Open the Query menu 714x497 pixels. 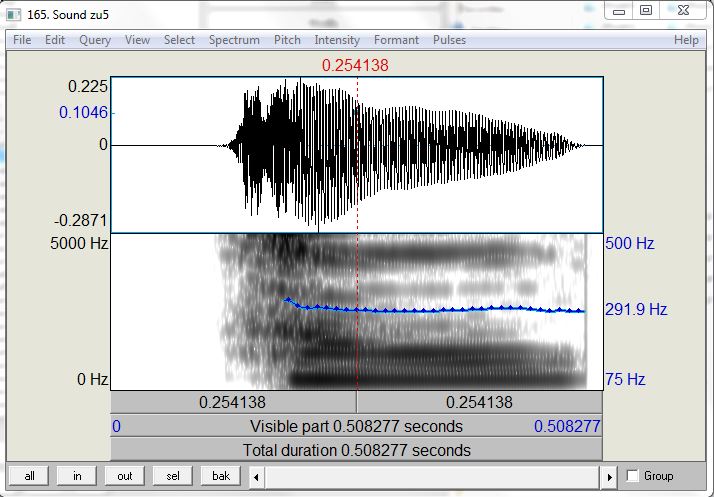[95, 40]
